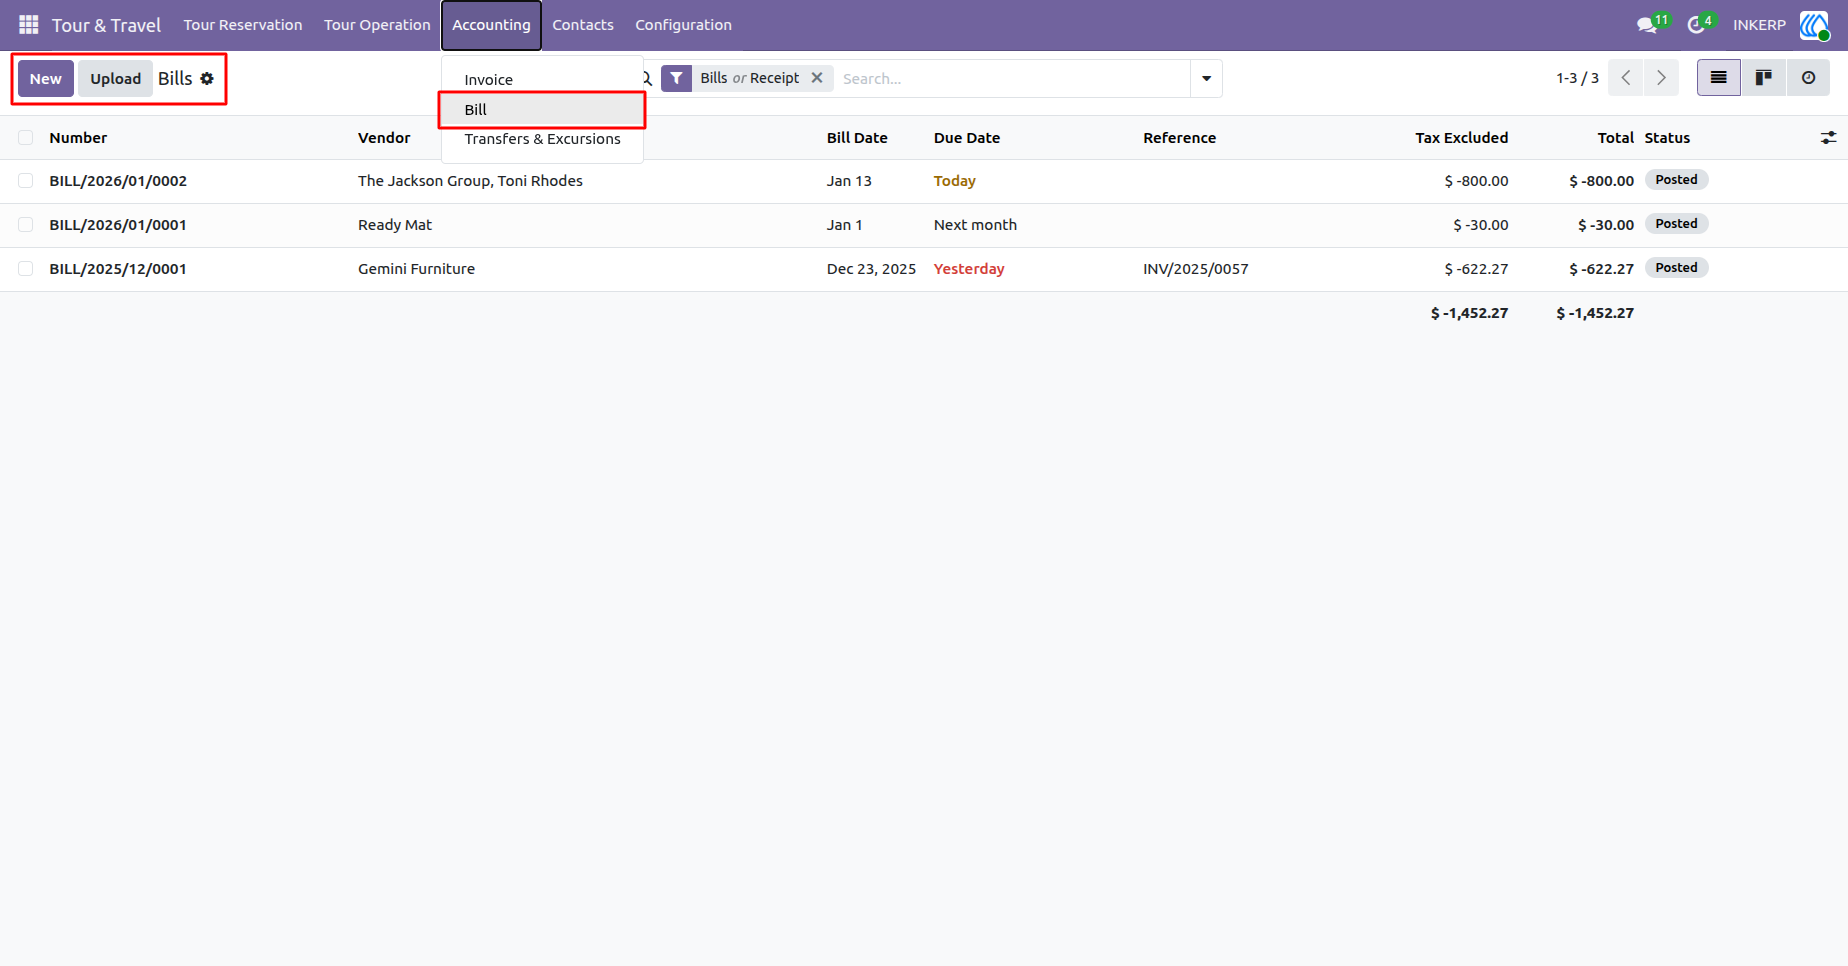Sort by the Number column header
This screenshot has height=966, width=1848.
coord(78,138)
